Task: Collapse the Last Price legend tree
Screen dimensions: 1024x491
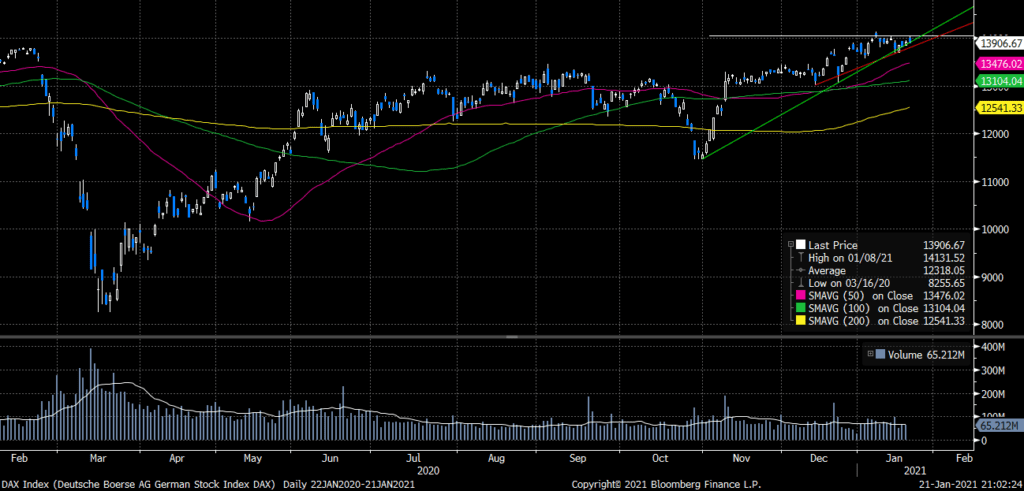Action: 791,246
